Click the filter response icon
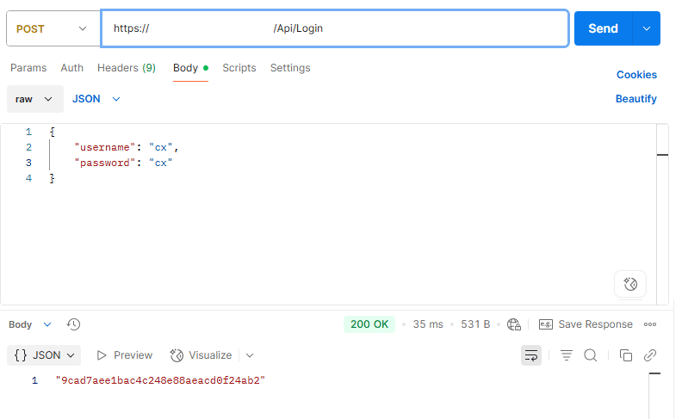The height and width of the screenshot is (419, 688). click(x=566, y=355)
